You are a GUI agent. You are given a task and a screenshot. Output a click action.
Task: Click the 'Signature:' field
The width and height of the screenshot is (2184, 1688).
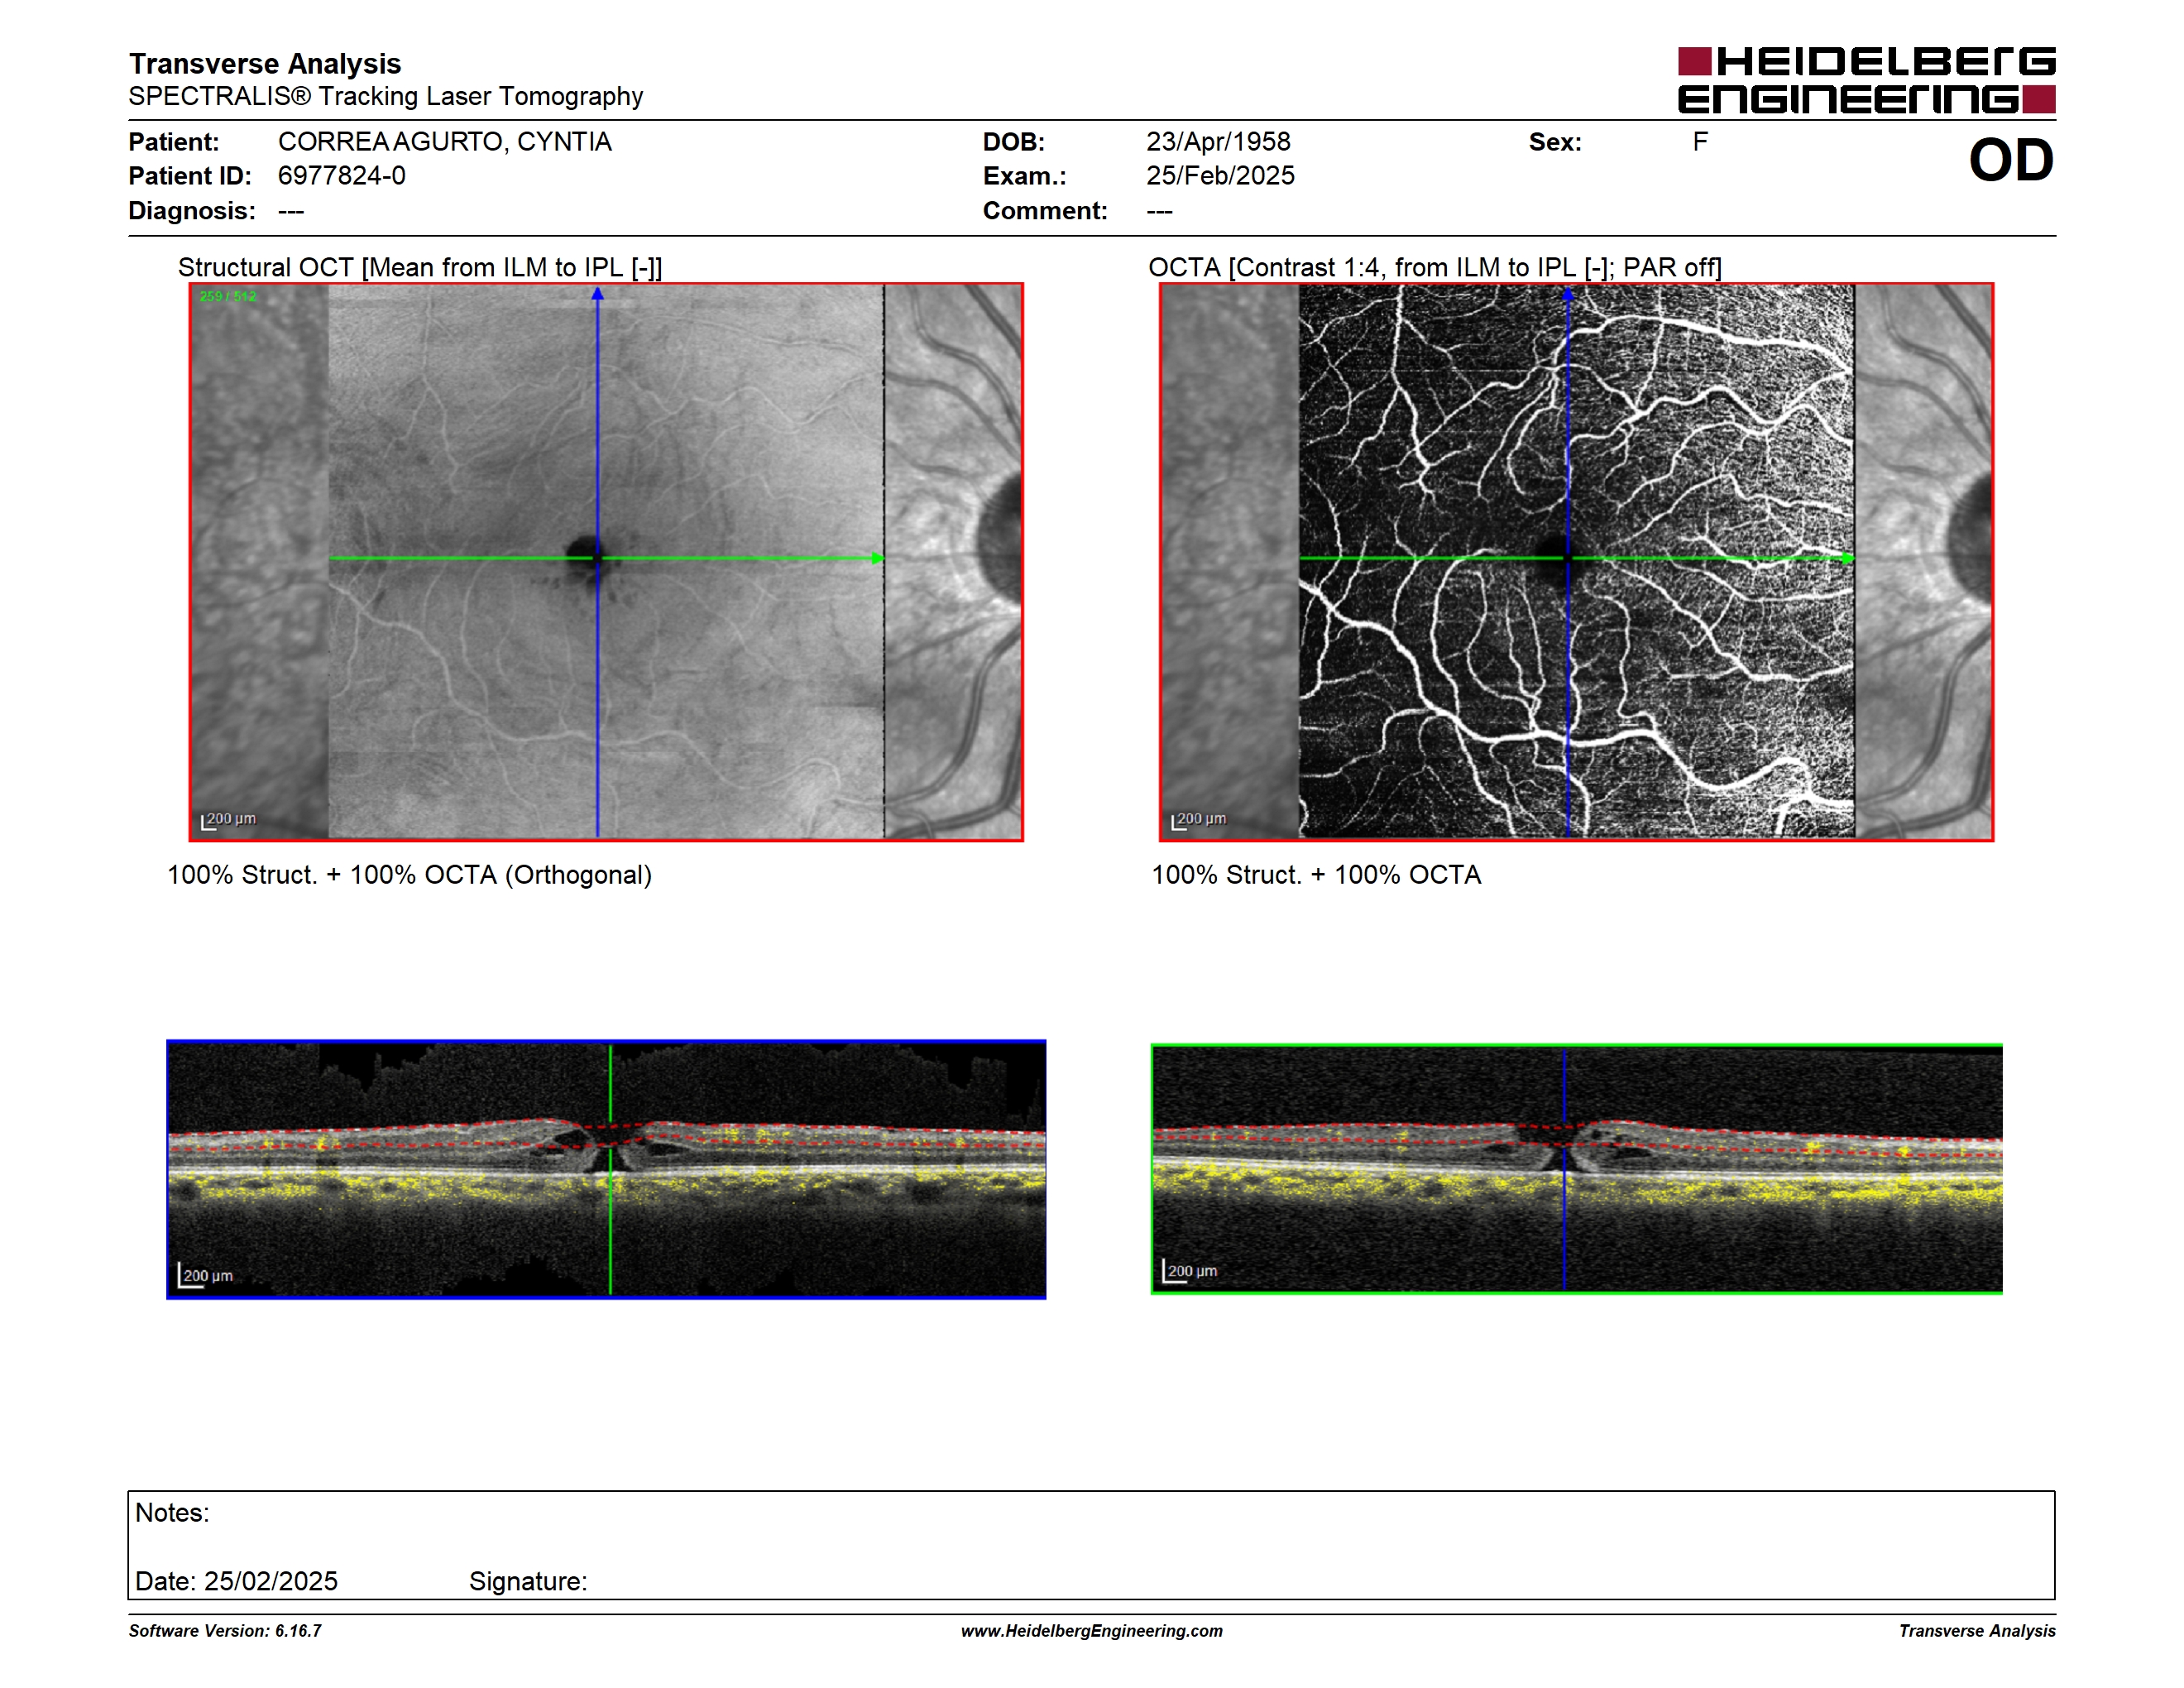click(528, 1581)
